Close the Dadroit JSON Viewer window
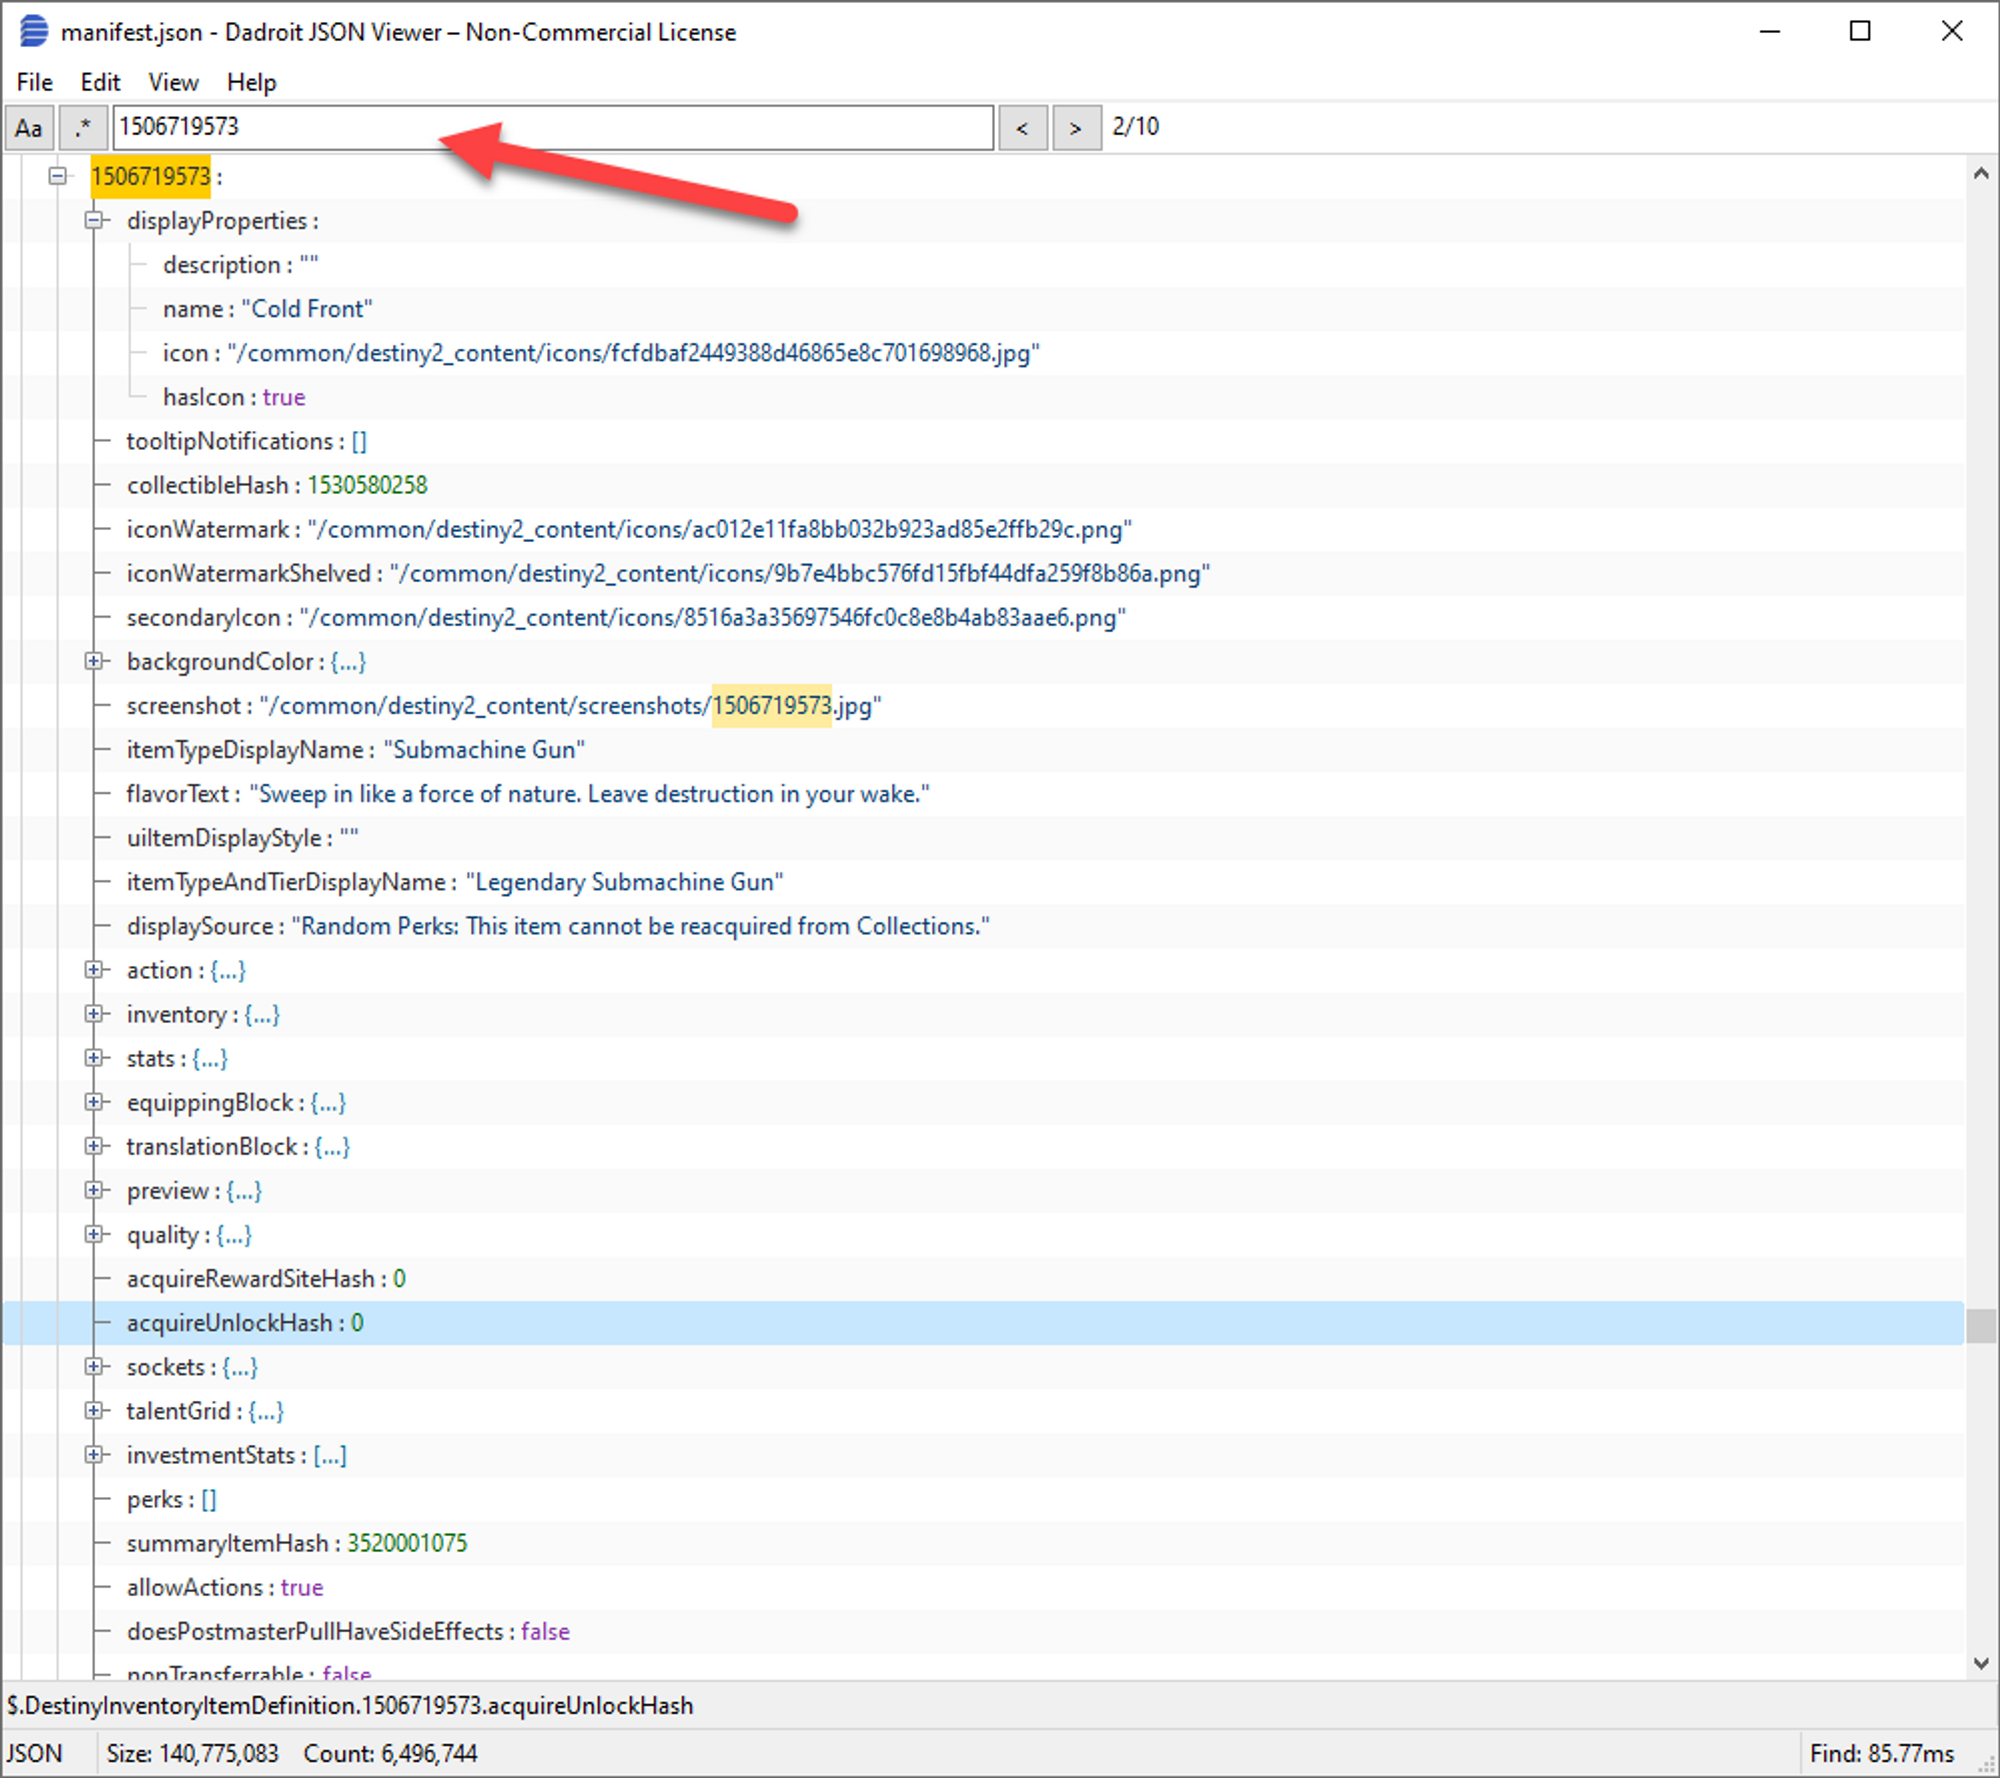Screen dimensions: 2000x1778 (1952, 31)
